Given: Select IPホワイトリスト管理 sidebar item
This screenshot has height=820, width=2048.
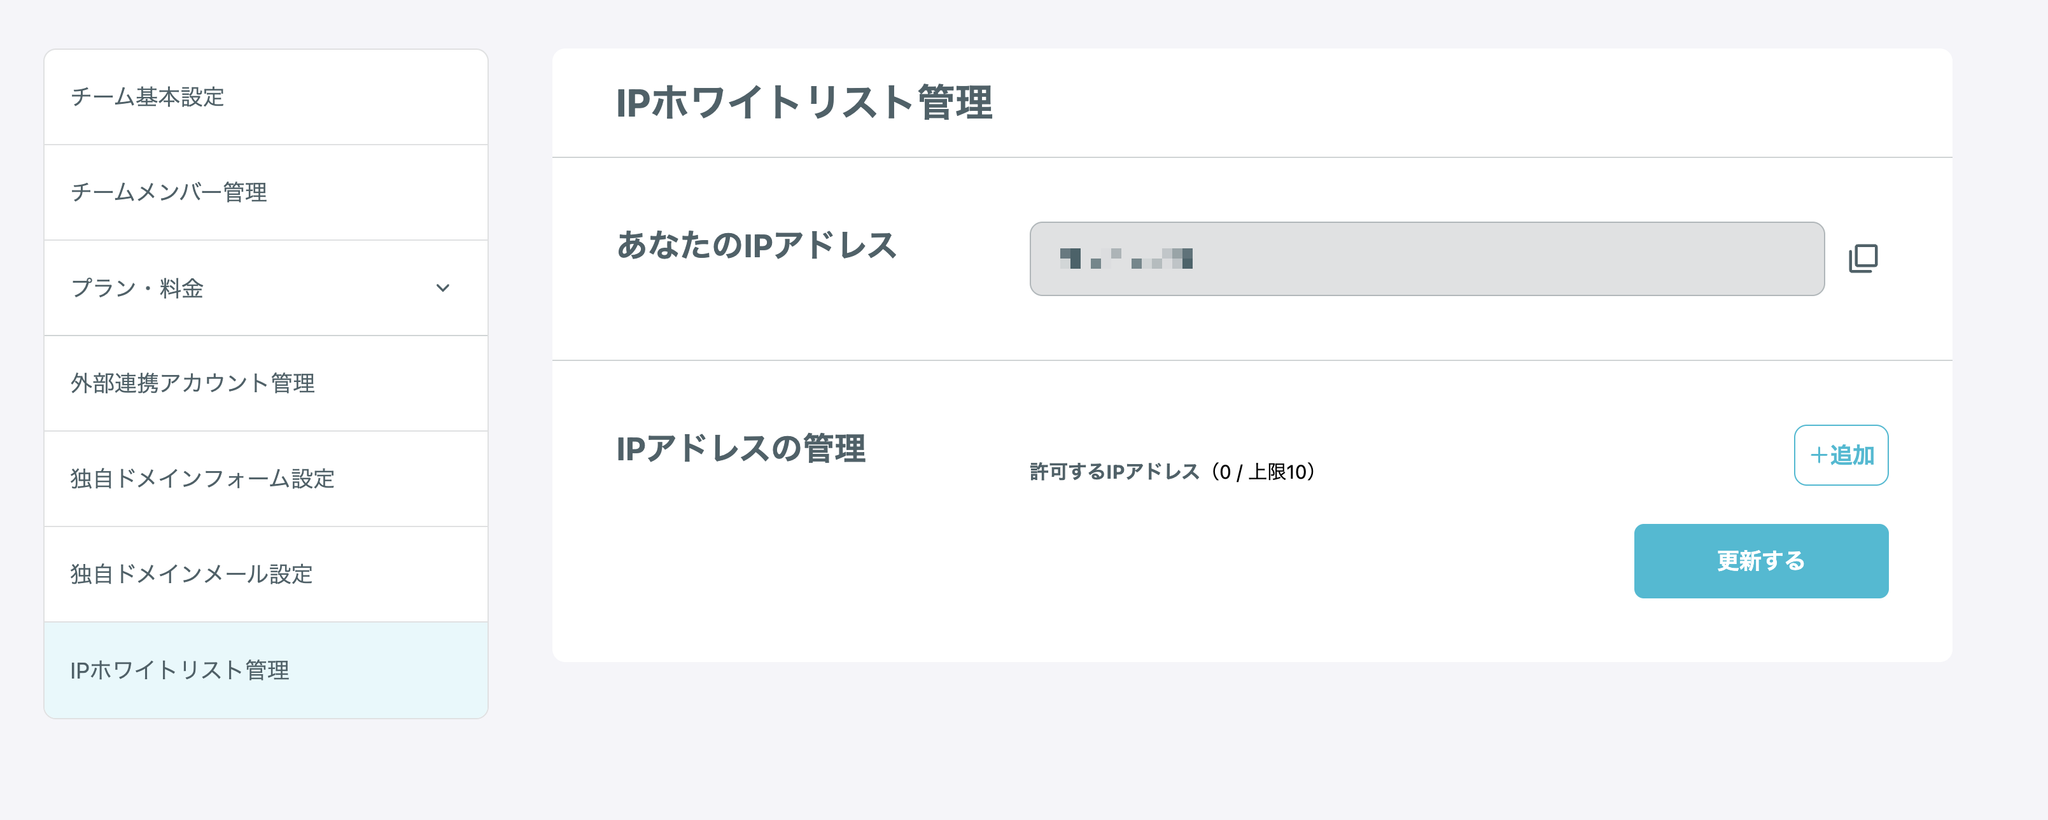Looking at the screenshot, I should [x=180, y=670].
